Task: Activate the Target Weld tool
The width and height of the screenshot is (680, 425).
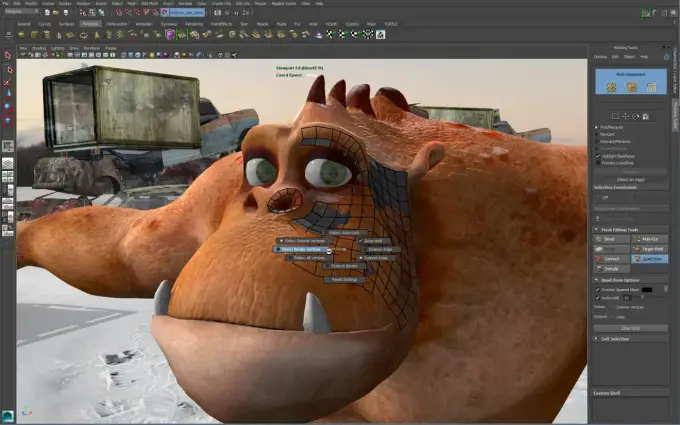Action: (x=649, y=249)
